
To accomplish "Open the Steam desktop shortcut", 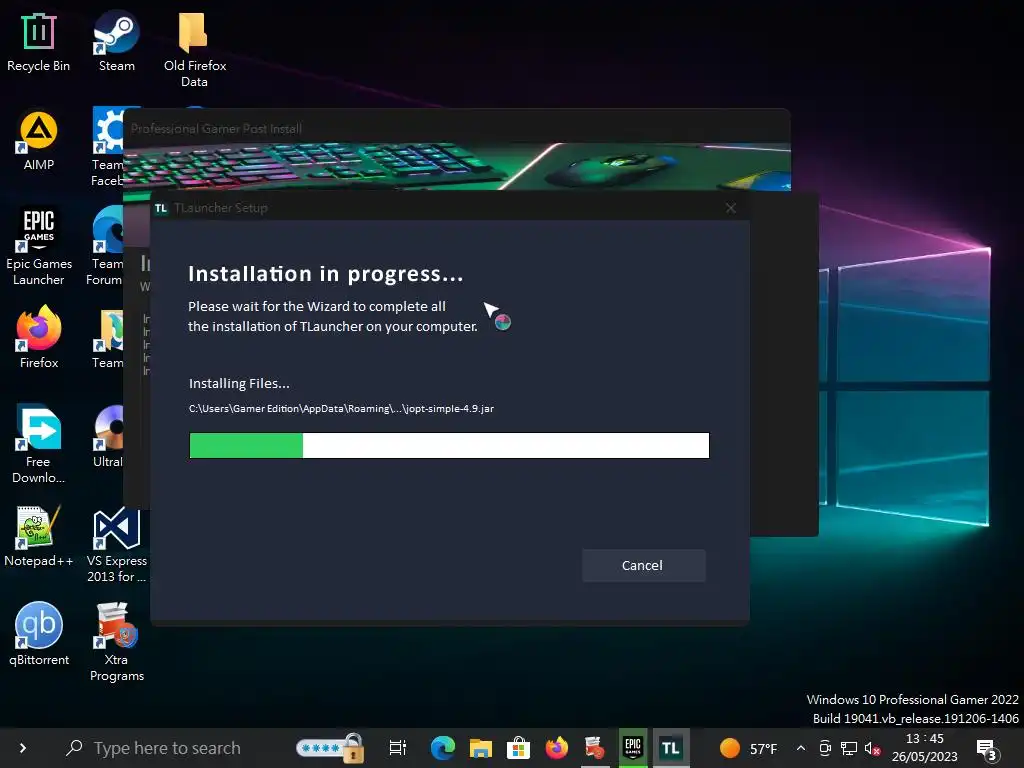I will [x=116, y=42].
